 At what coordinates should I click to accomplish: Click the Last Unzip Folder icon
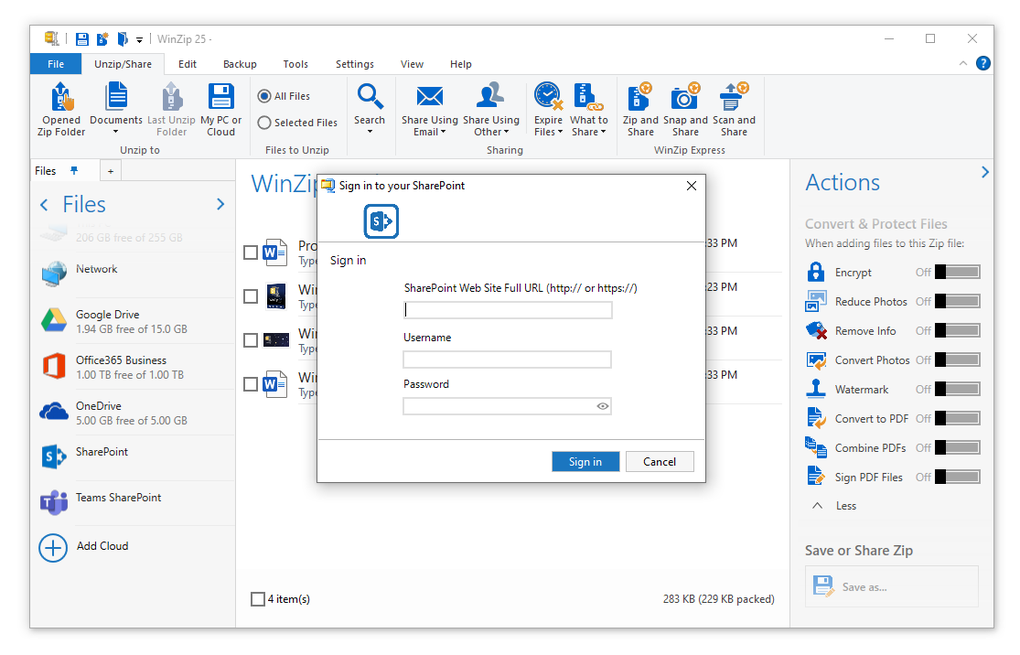(171, 97)
